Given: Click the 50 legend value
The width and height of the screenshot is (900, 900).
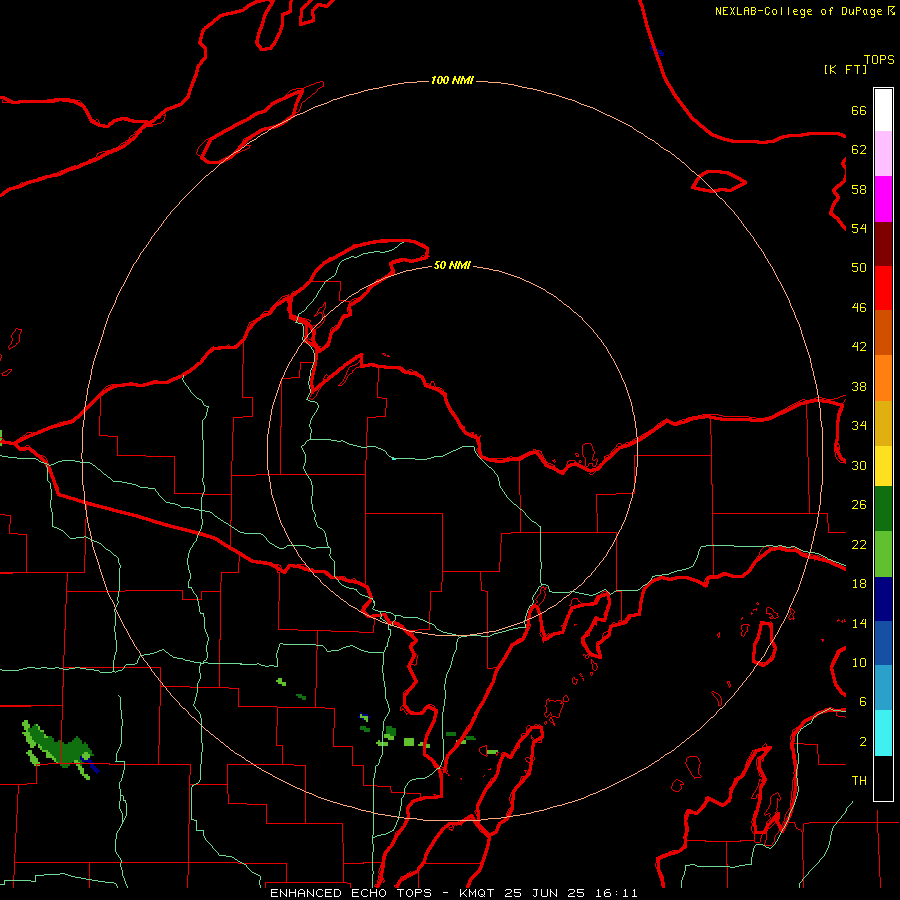Looking at the screenshot, I should (x=859, y=267).
